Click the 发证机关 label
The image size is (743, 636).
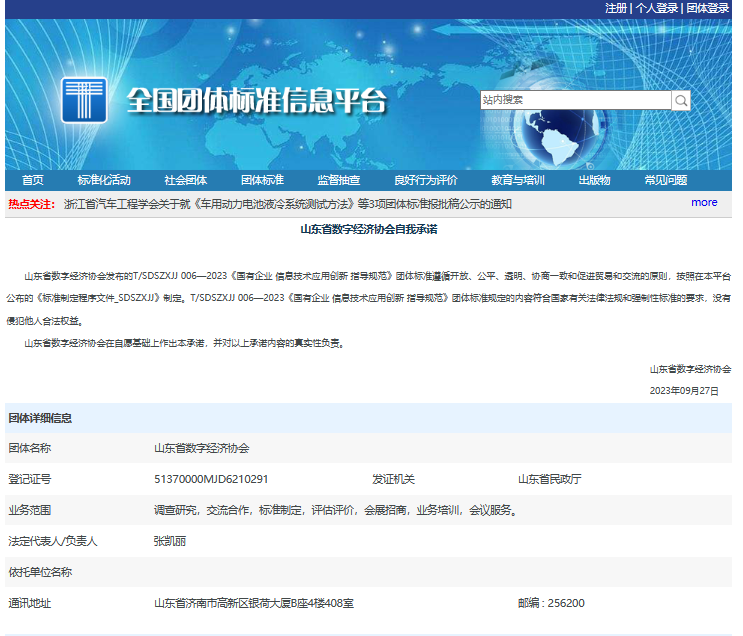(393, 479)
